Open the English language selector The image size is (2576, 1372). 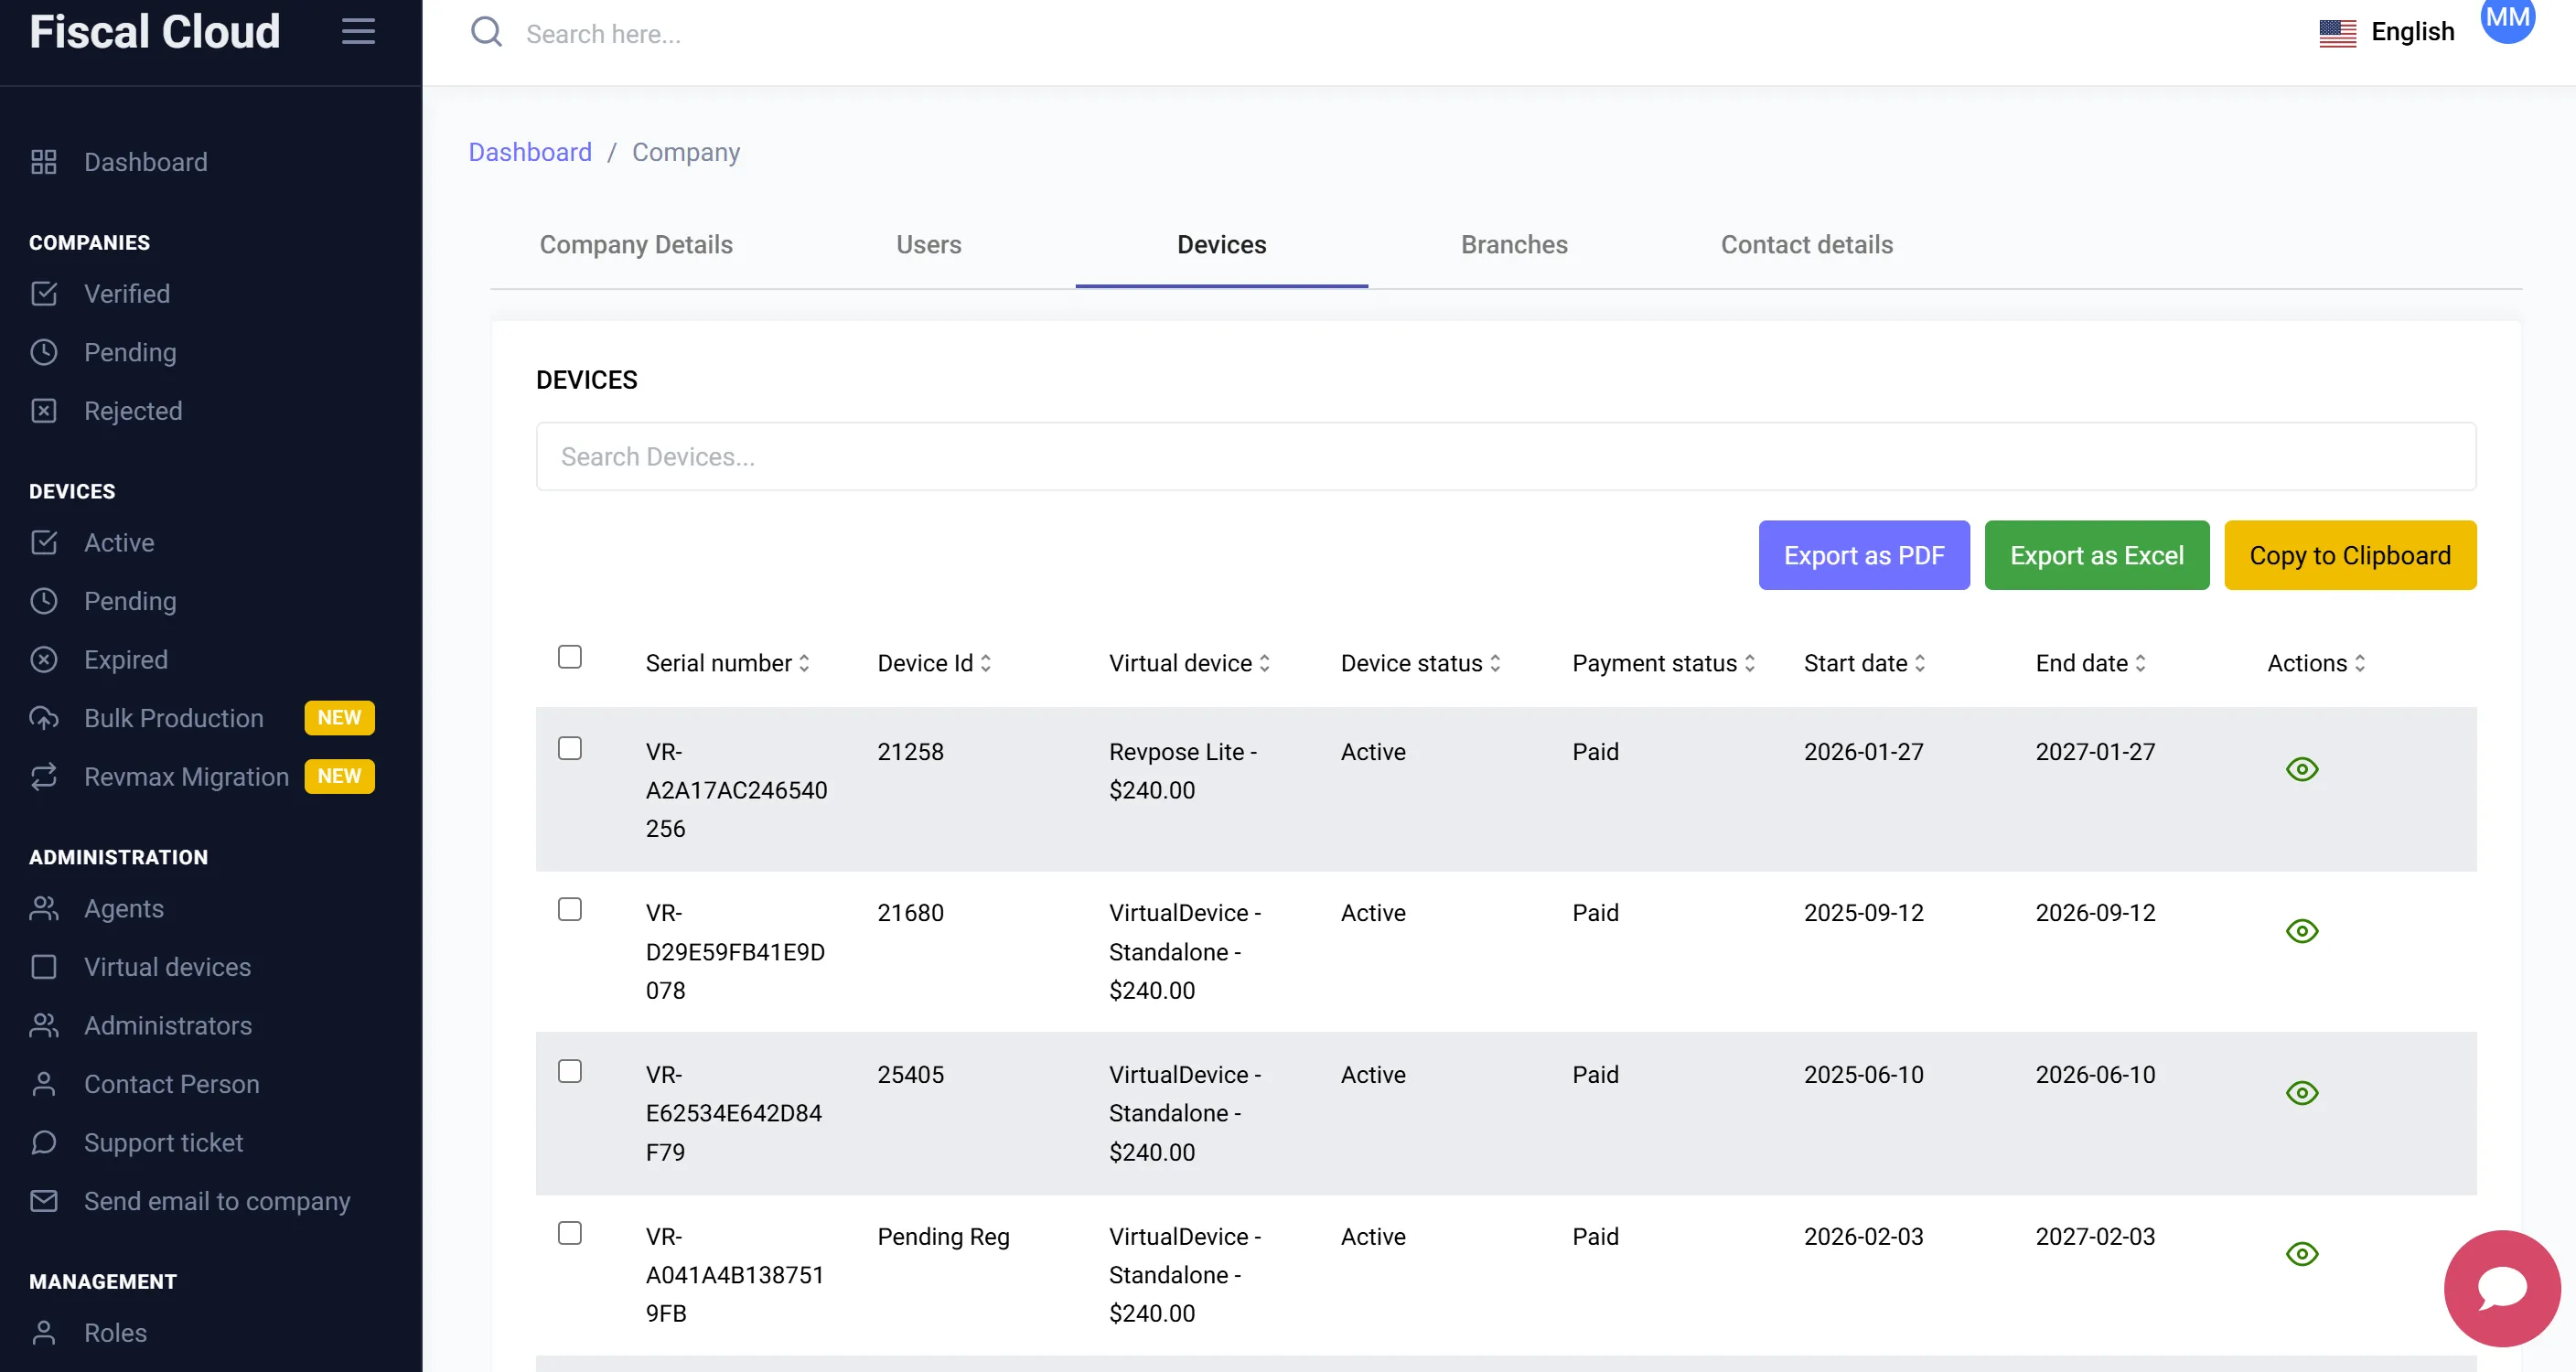point(2386,32)
